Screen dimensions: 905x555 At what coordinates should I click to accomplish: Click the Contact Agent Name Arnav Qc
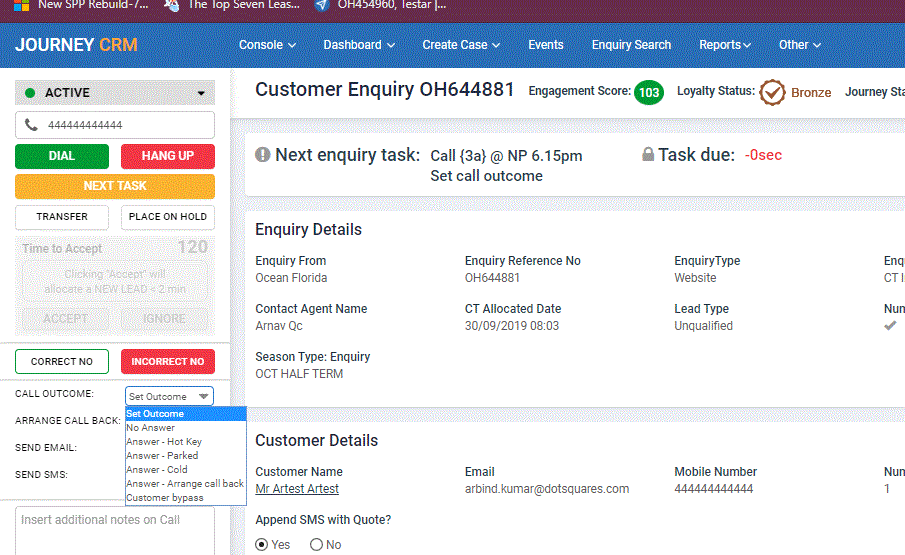(x=279, y=325)
